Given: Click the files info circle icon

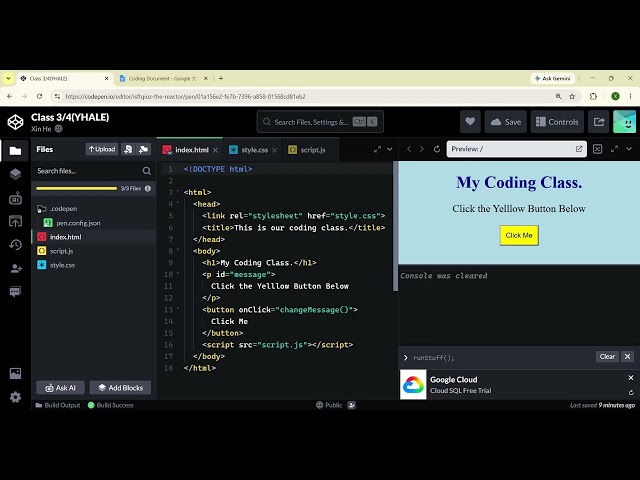Looking at the screenshot, I should click(148, 189).
